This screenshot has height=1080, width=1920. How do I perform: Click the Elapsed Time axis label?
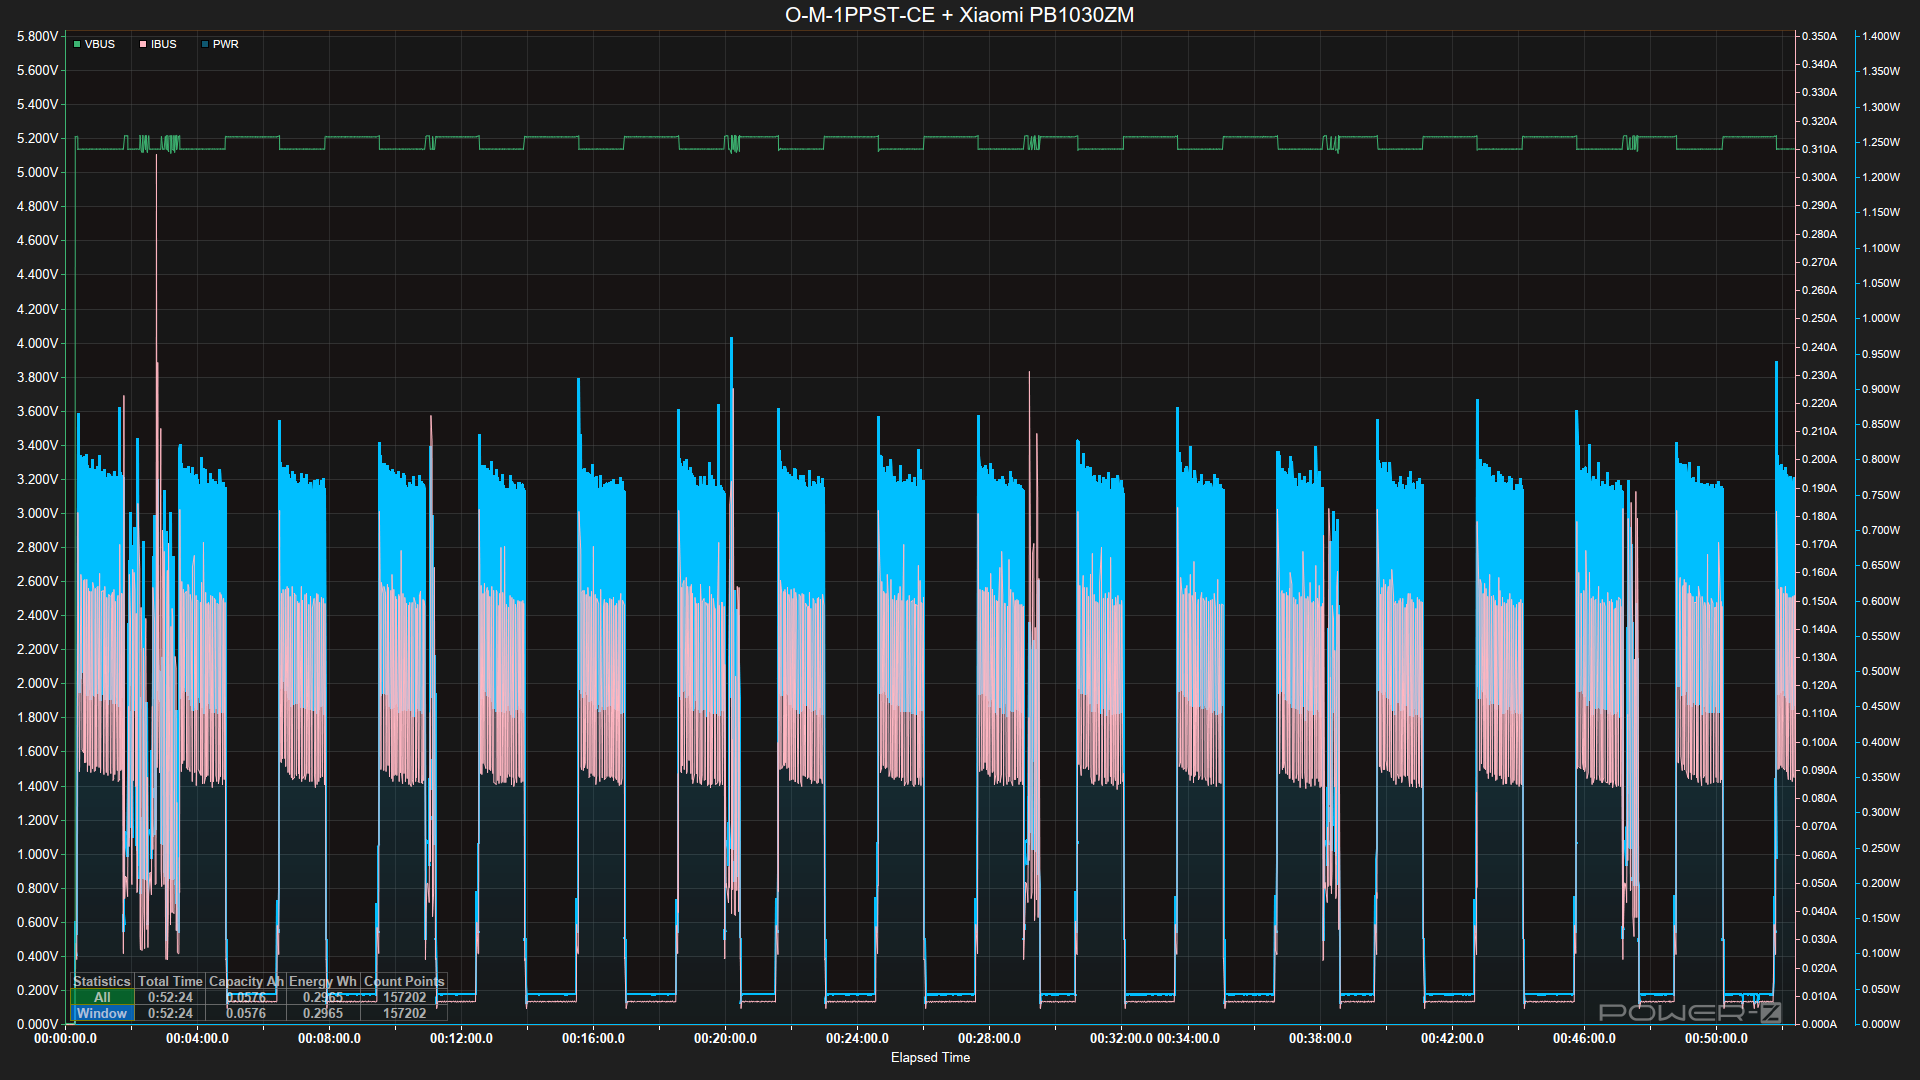point(930,1057)
